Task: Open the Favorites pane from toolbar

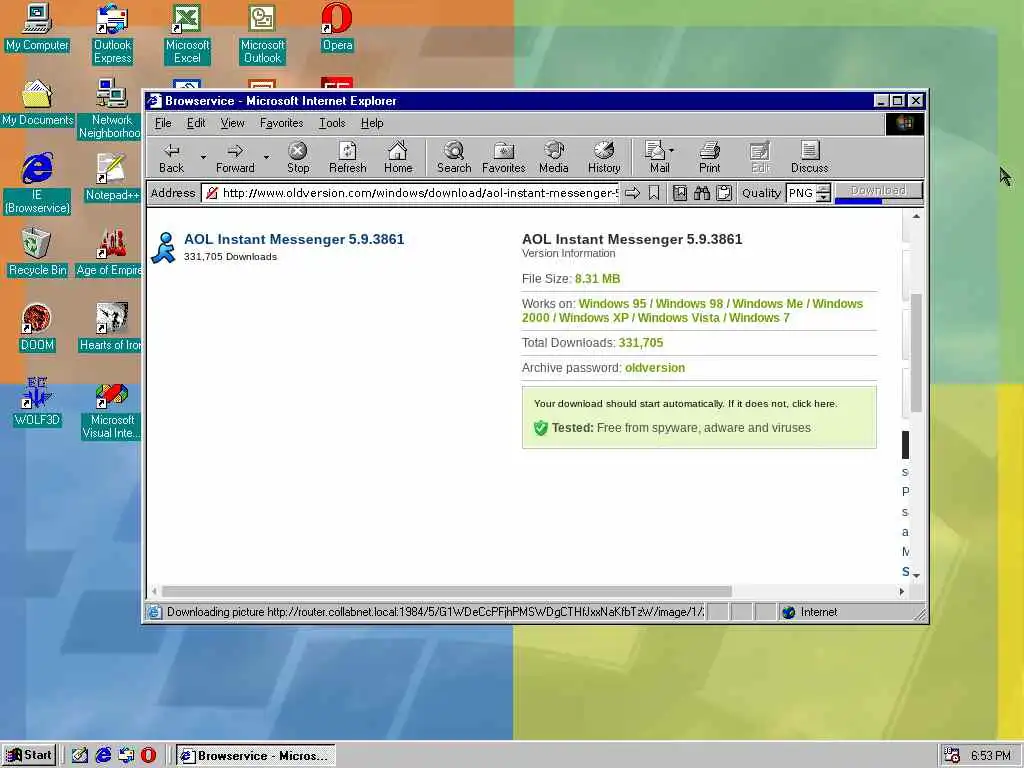Action: 504,158
